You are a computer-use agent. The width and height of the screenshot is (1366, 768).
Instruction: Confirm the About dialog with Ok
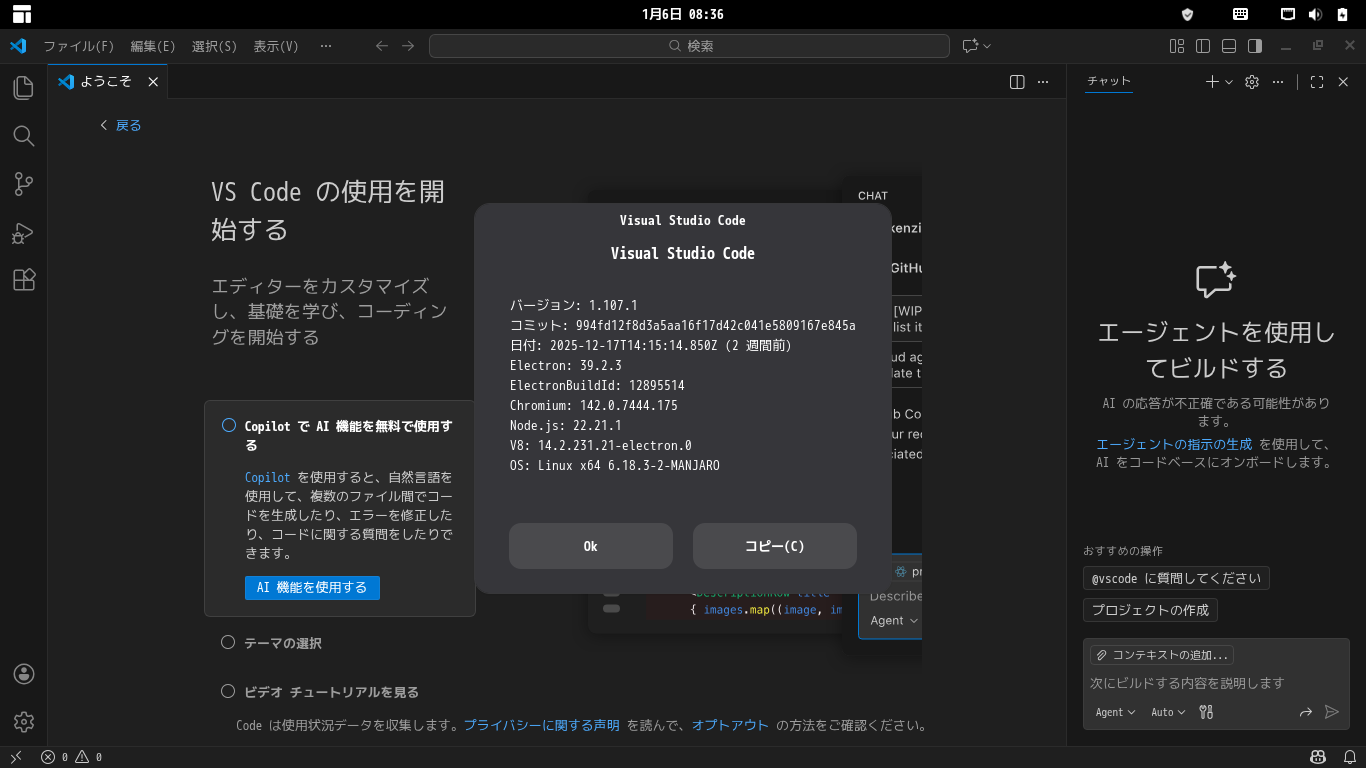tap(591, 546)
